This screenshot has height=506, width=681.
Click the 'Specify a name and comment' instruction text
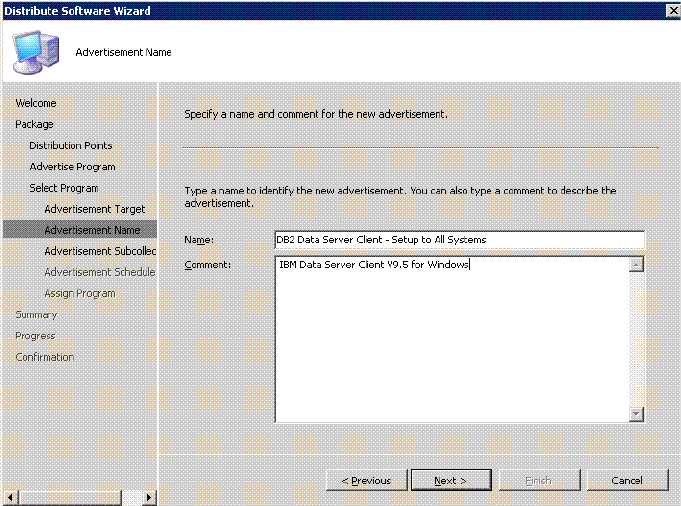[x=316, y=114]
